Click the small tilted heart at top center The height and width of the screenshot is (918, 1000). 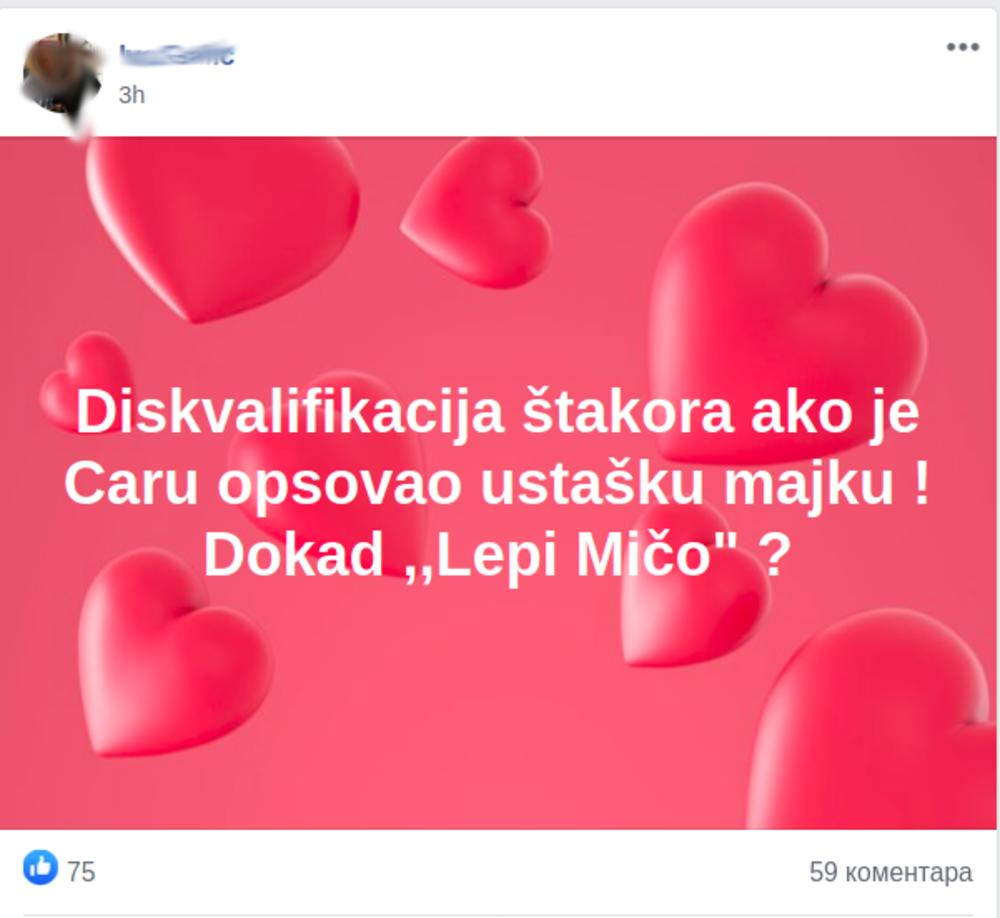[x=477, y=212]
